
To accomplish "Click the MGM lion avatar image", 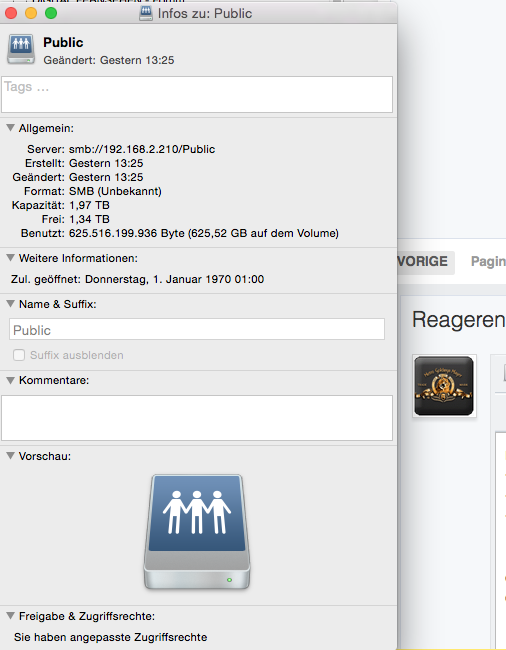I will [444, 386].
